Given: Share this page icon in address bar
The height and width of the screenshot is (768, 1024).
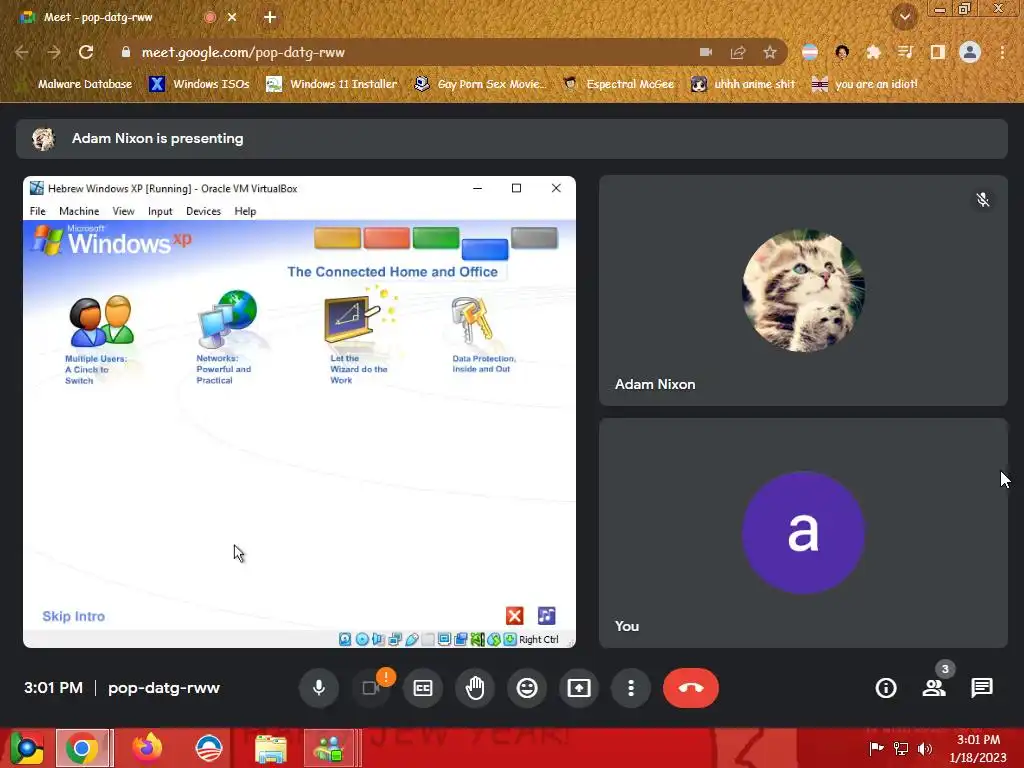Looking at the screenshot, I should pos(738,52).
